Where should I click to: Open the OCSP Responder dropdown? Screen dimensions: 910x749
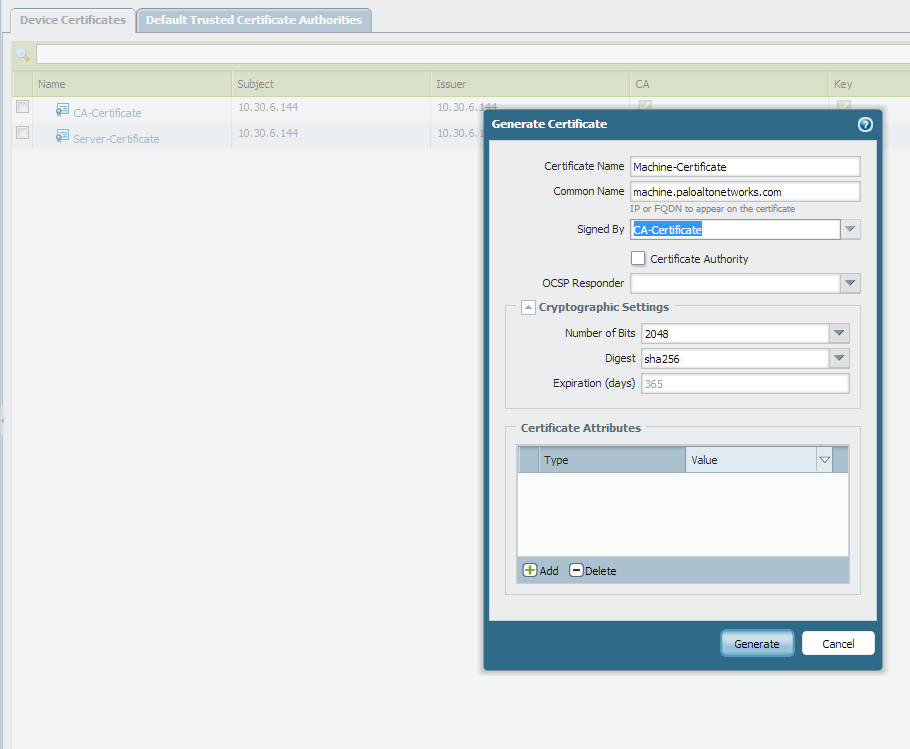click(x=850, y=283)
